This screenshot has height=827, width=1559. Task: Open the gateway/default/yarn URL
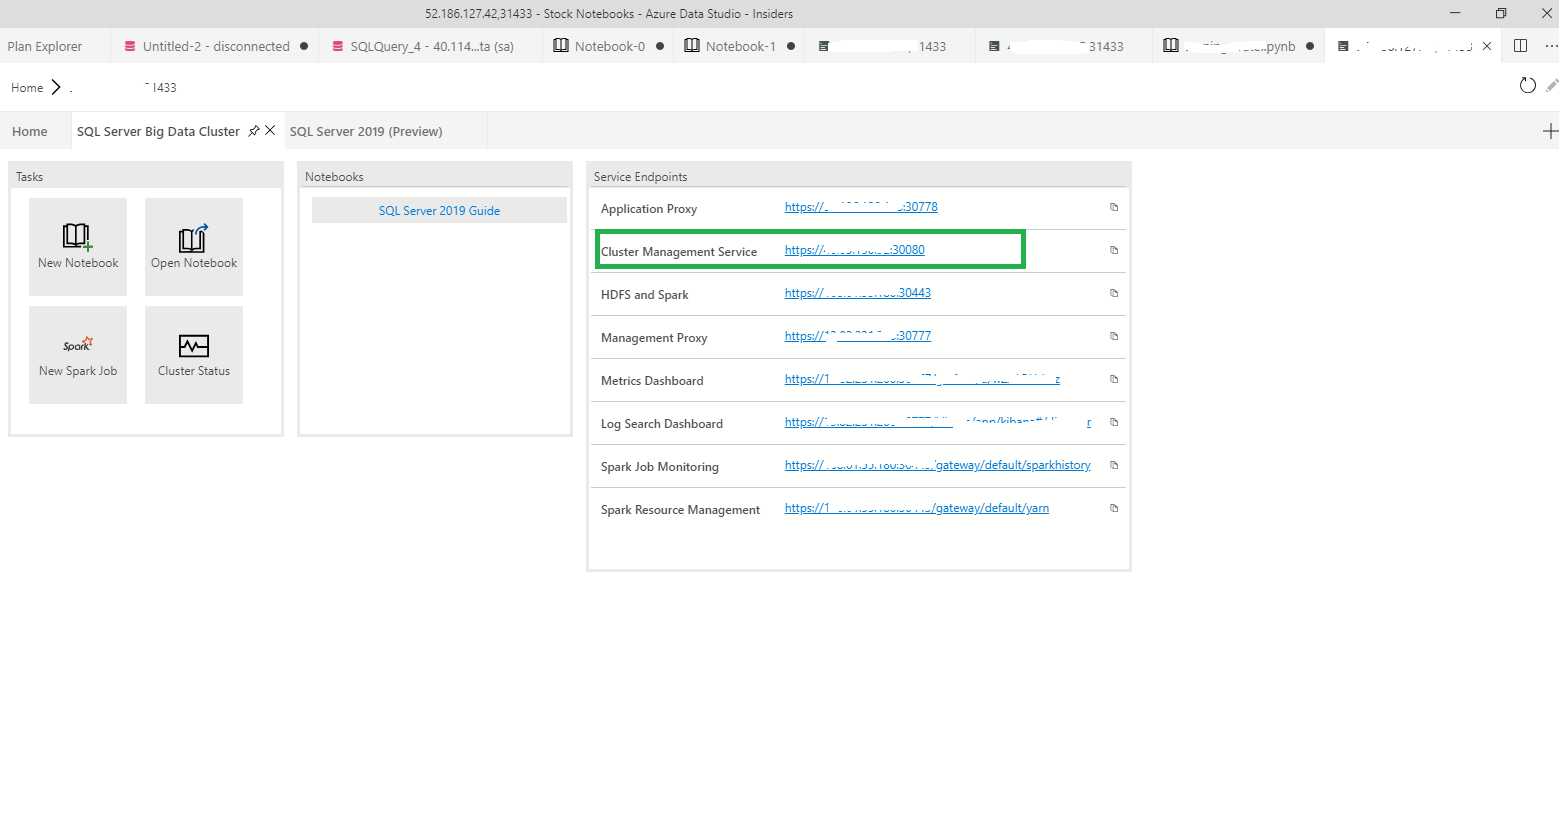pyautogui.click(x=917, y=508)
